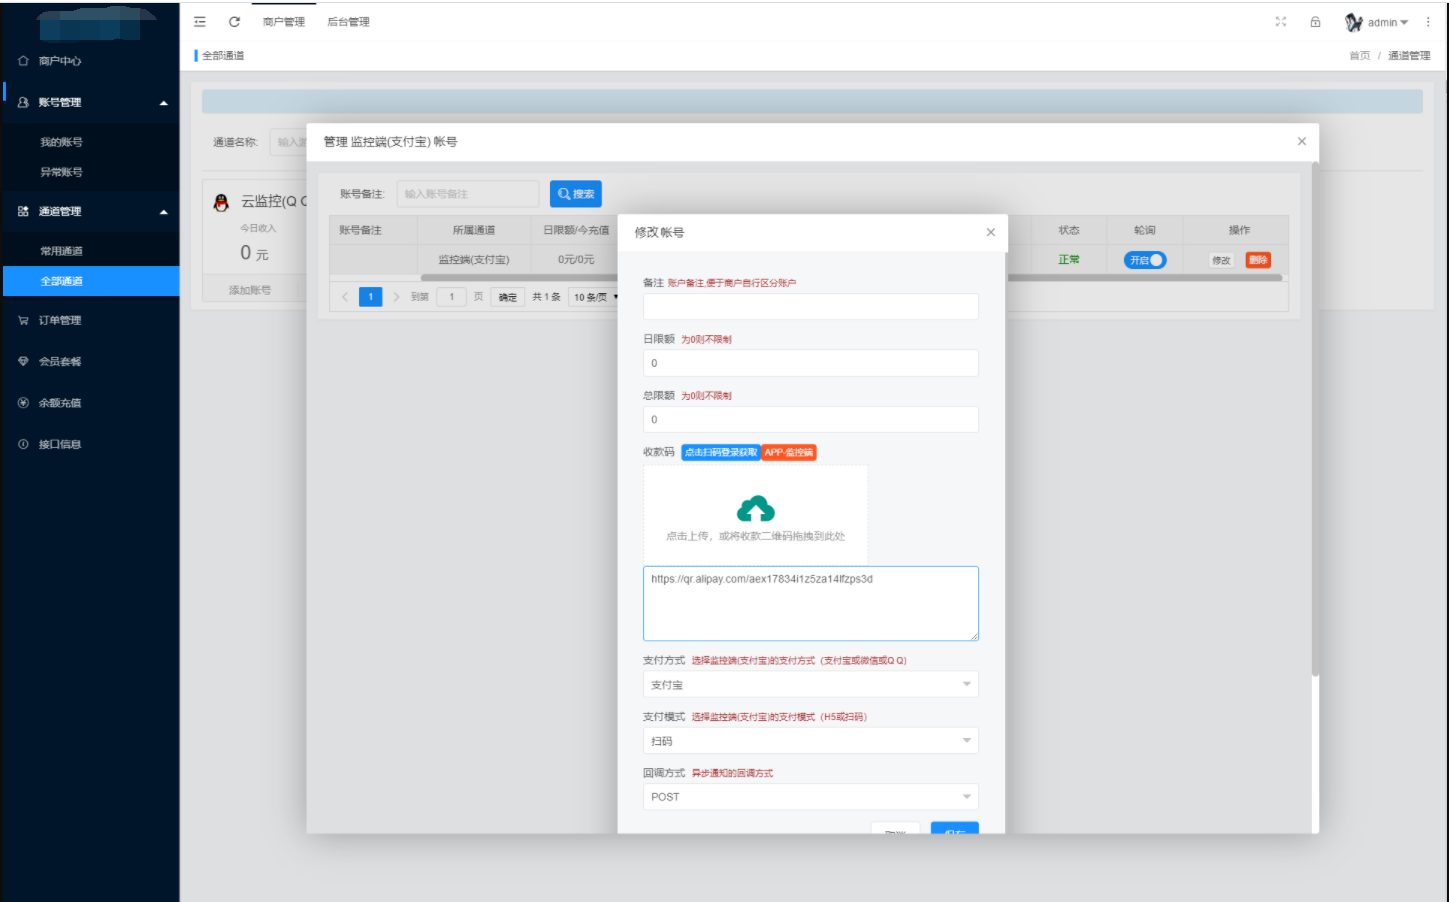This screenshot has width=1449, height=902.
Task: Click the penguin QQ icon on 云监控 card
Action: (x=221, y=203)
